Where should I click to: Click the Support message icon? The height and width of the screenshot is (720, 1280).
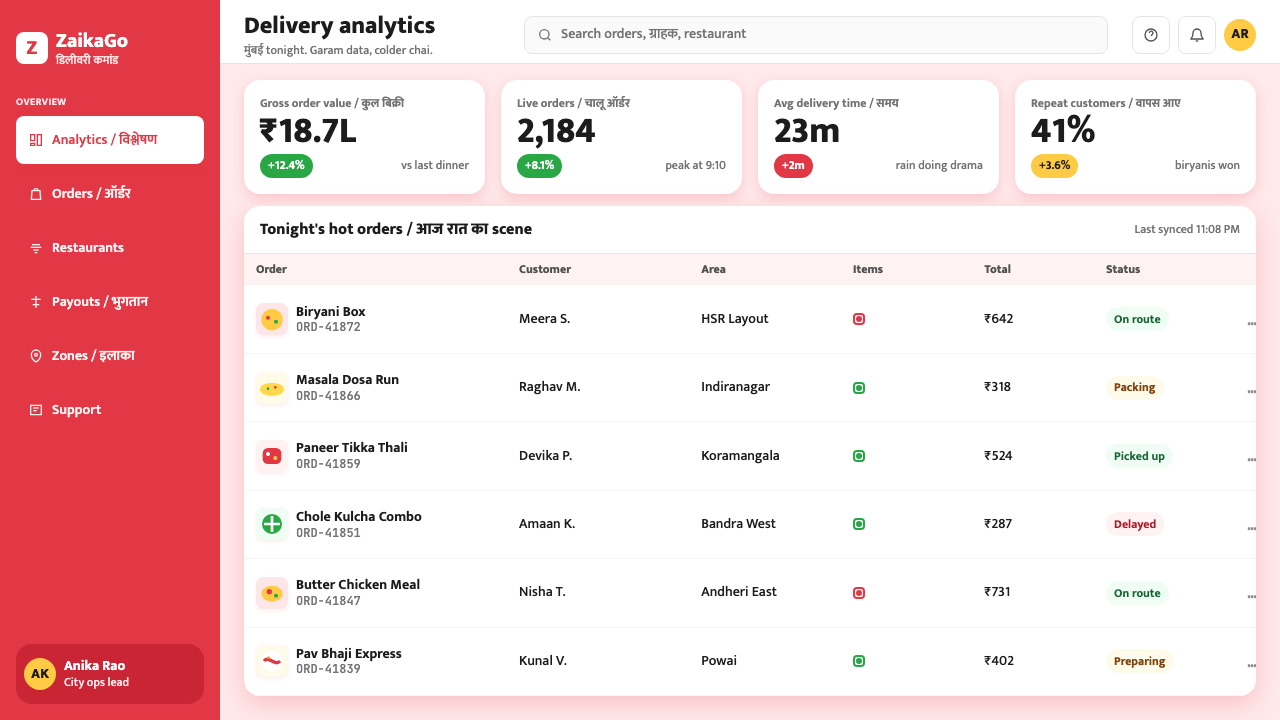click(x=36, y=410)
